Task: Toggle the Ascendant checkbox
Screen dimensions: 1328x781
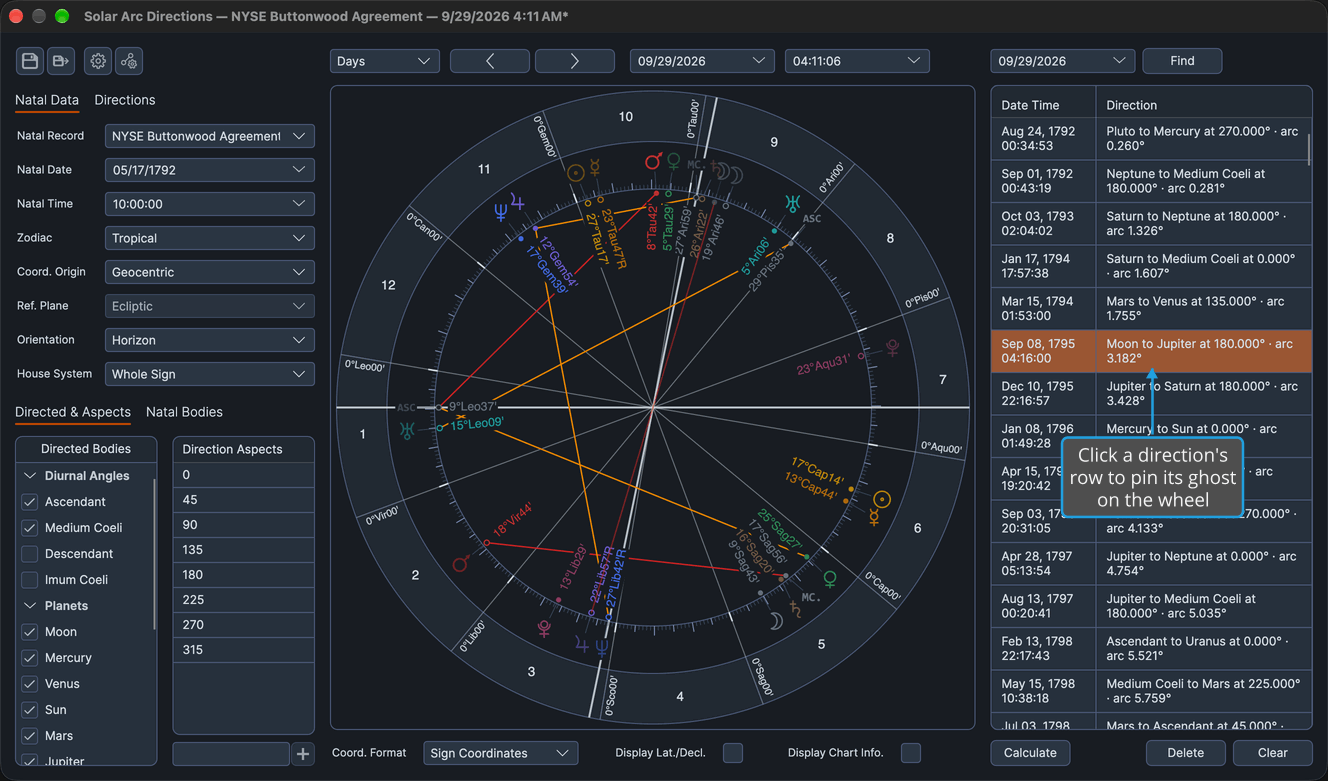Action: [30, 502]
